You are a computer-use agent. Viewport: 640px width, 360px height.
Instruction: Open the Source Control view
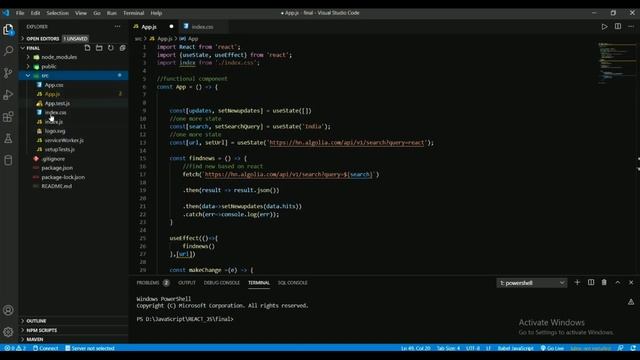8,73
